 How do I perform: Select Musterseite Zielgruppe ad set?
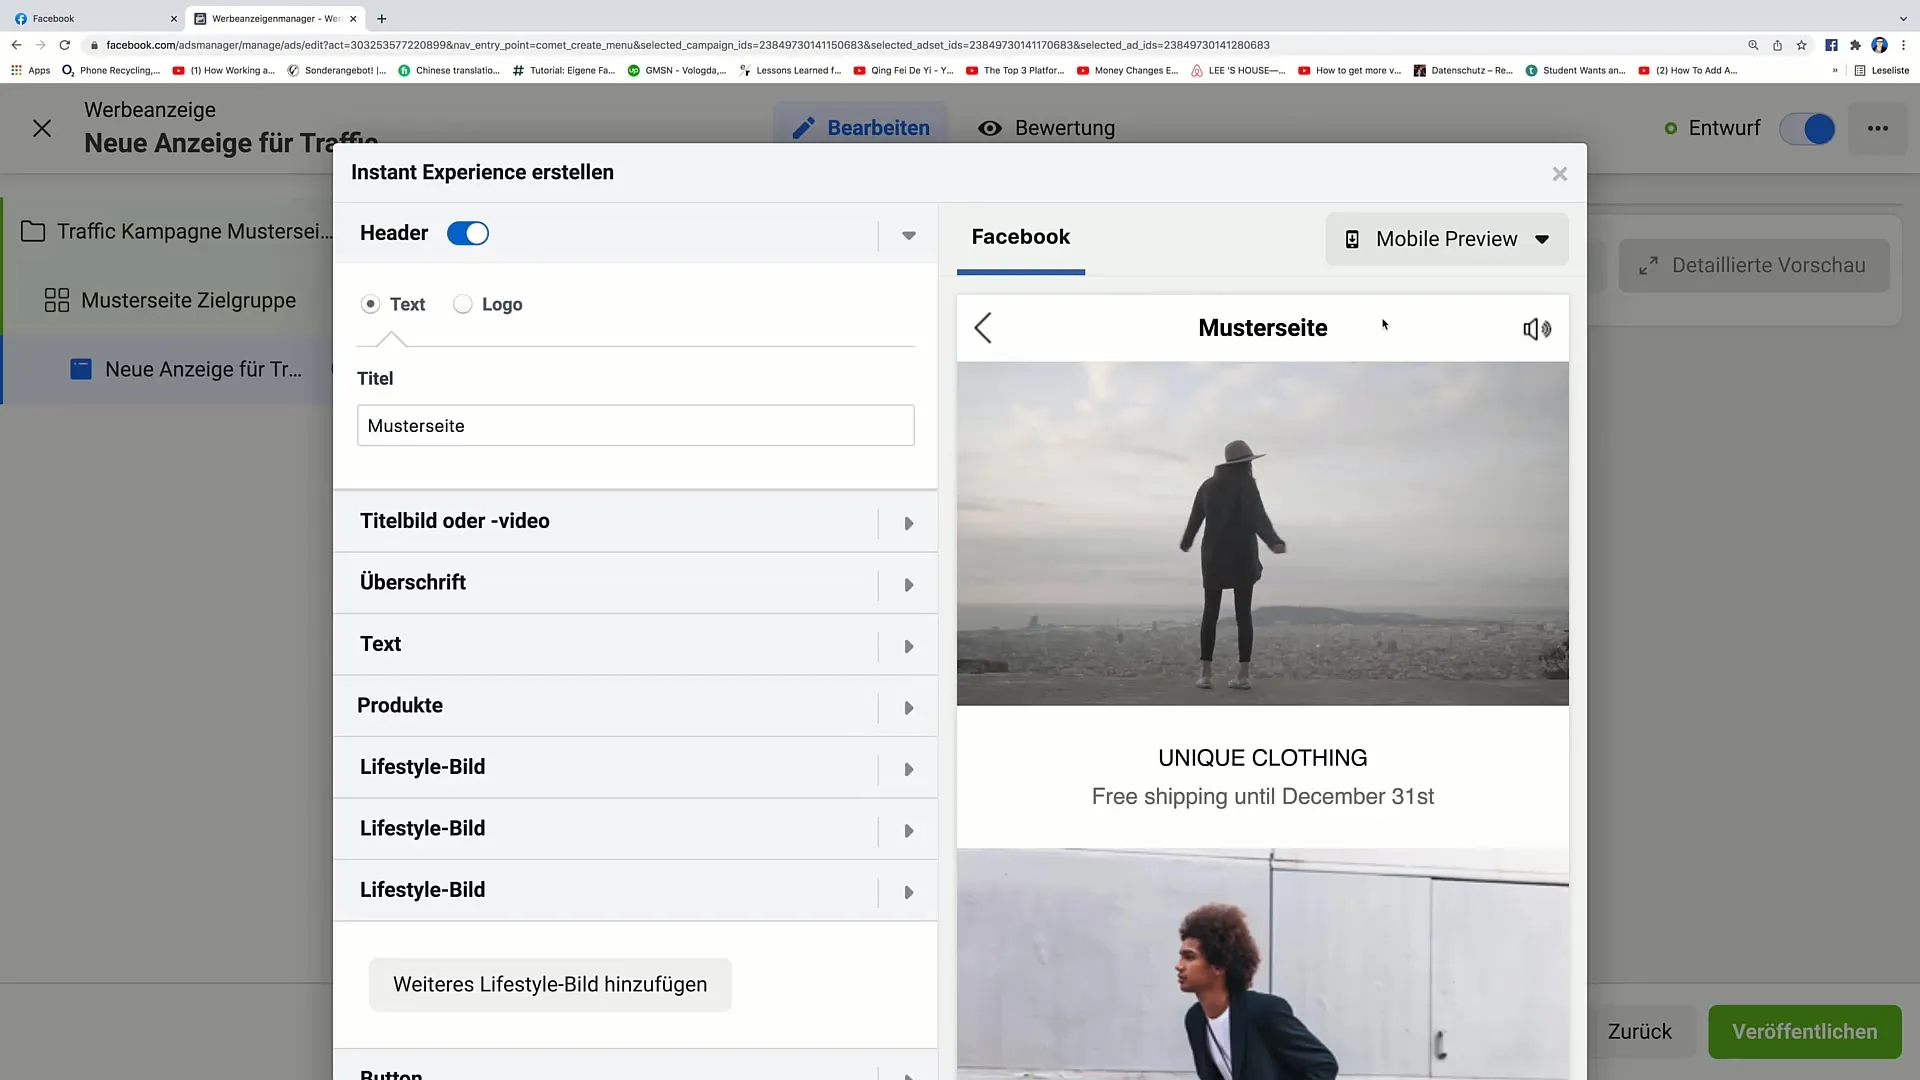tap(170, 300)
